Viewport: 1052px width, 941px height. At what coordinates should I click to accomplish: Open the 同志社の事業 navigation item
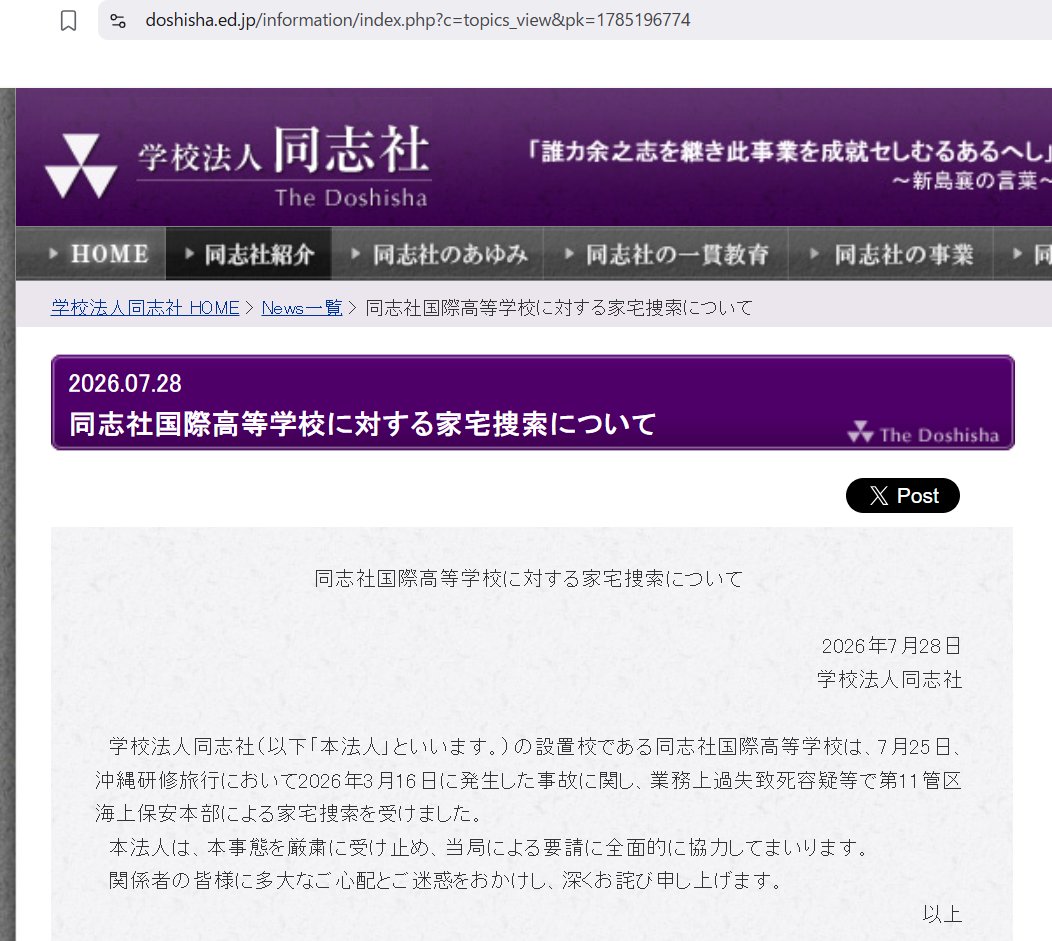coord(890,254)
